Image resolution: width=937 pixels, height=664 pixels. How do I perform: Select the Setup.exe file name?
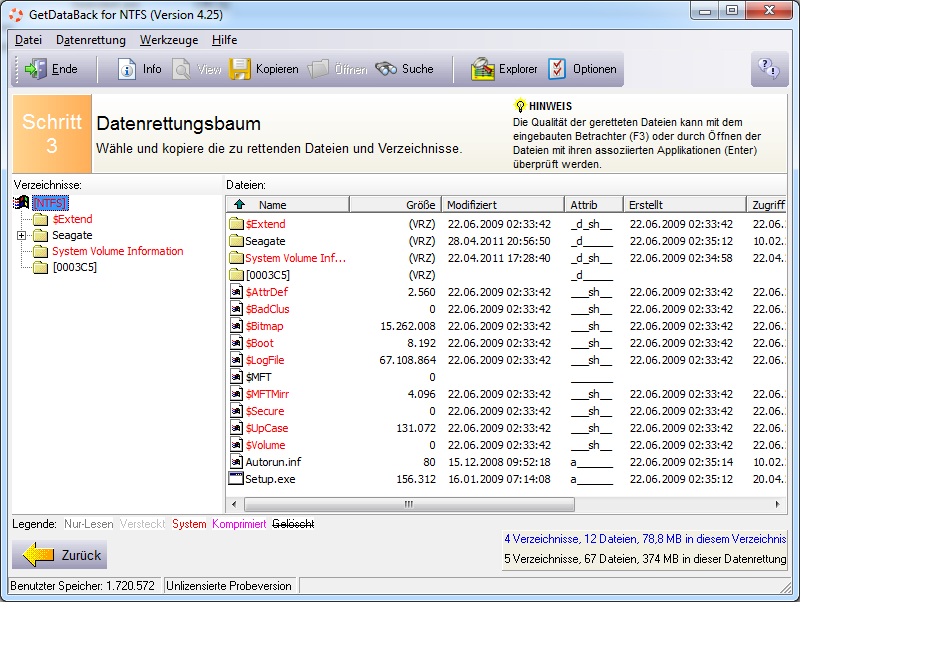point(270,479)
